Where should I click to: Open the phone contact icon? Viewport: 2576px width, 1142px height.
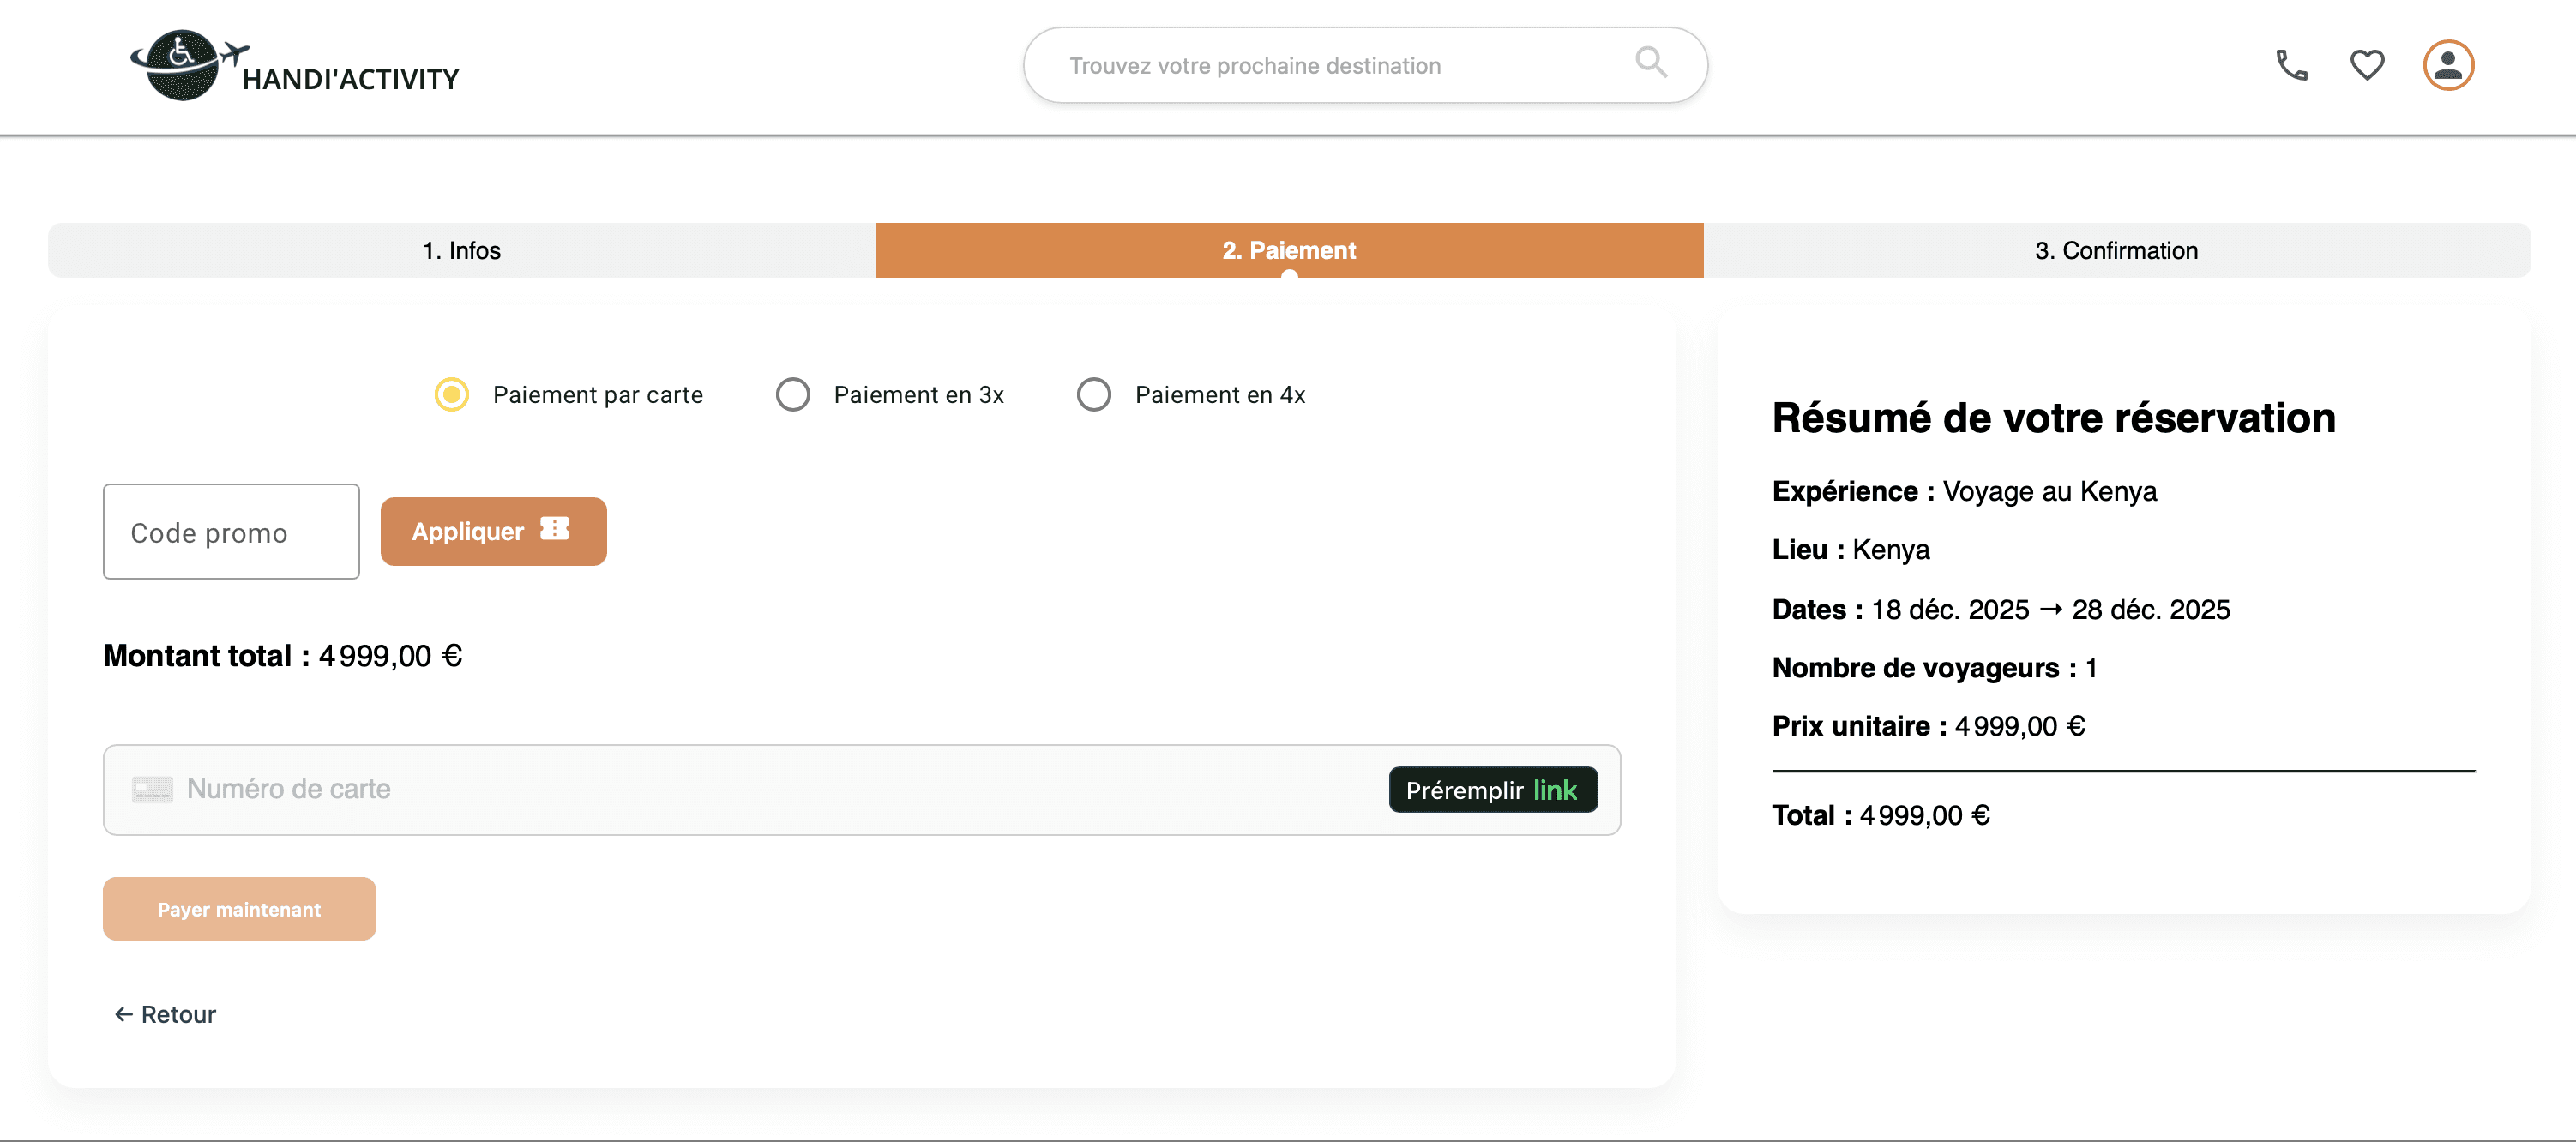point(2291,65)
